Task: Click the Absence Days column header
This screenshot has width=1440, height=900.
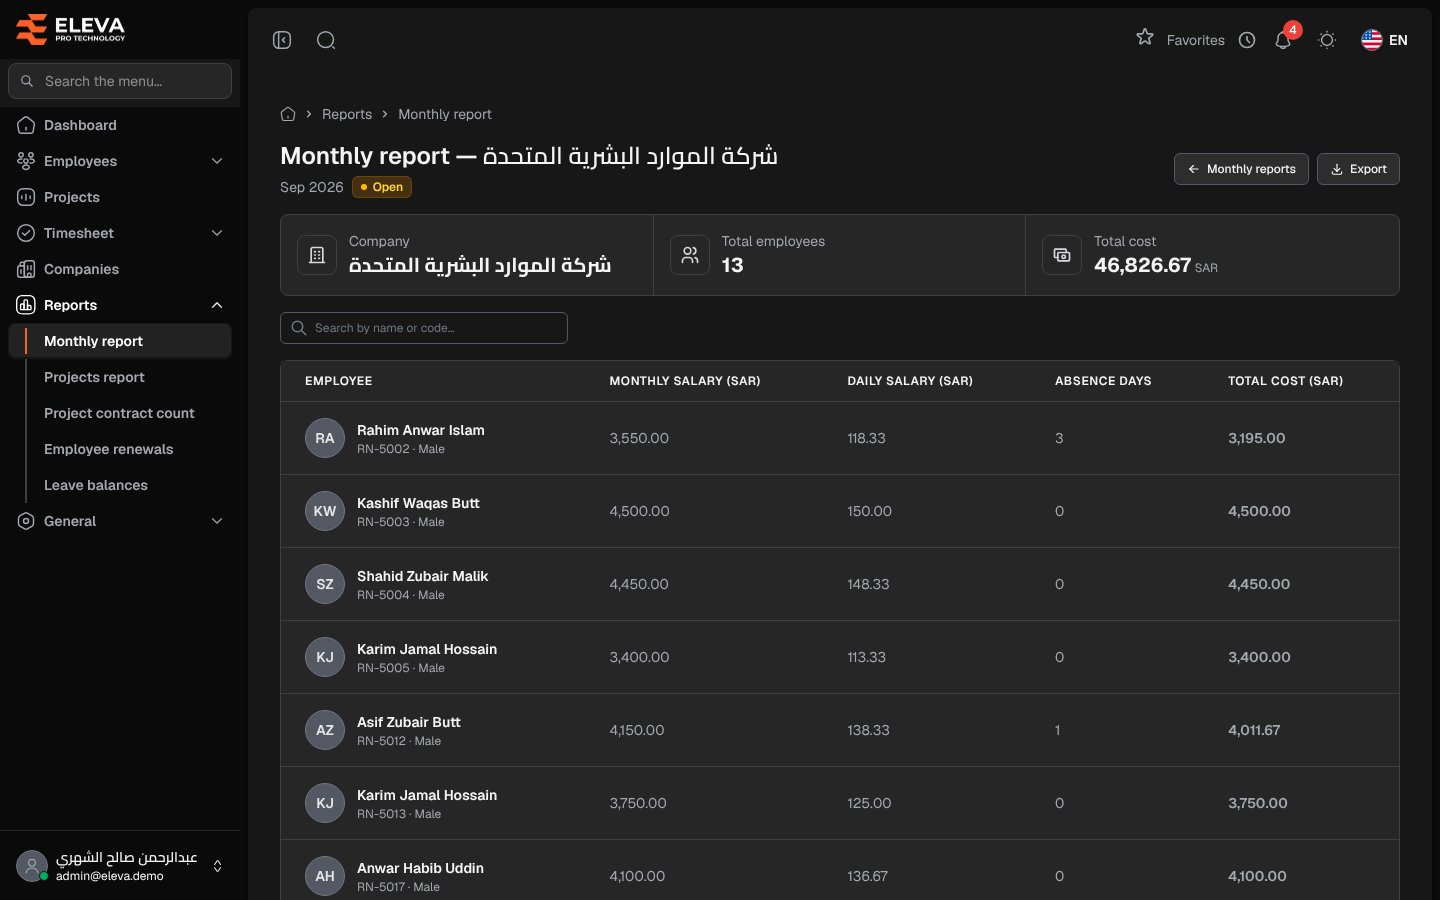Action: pos(1103,381)
